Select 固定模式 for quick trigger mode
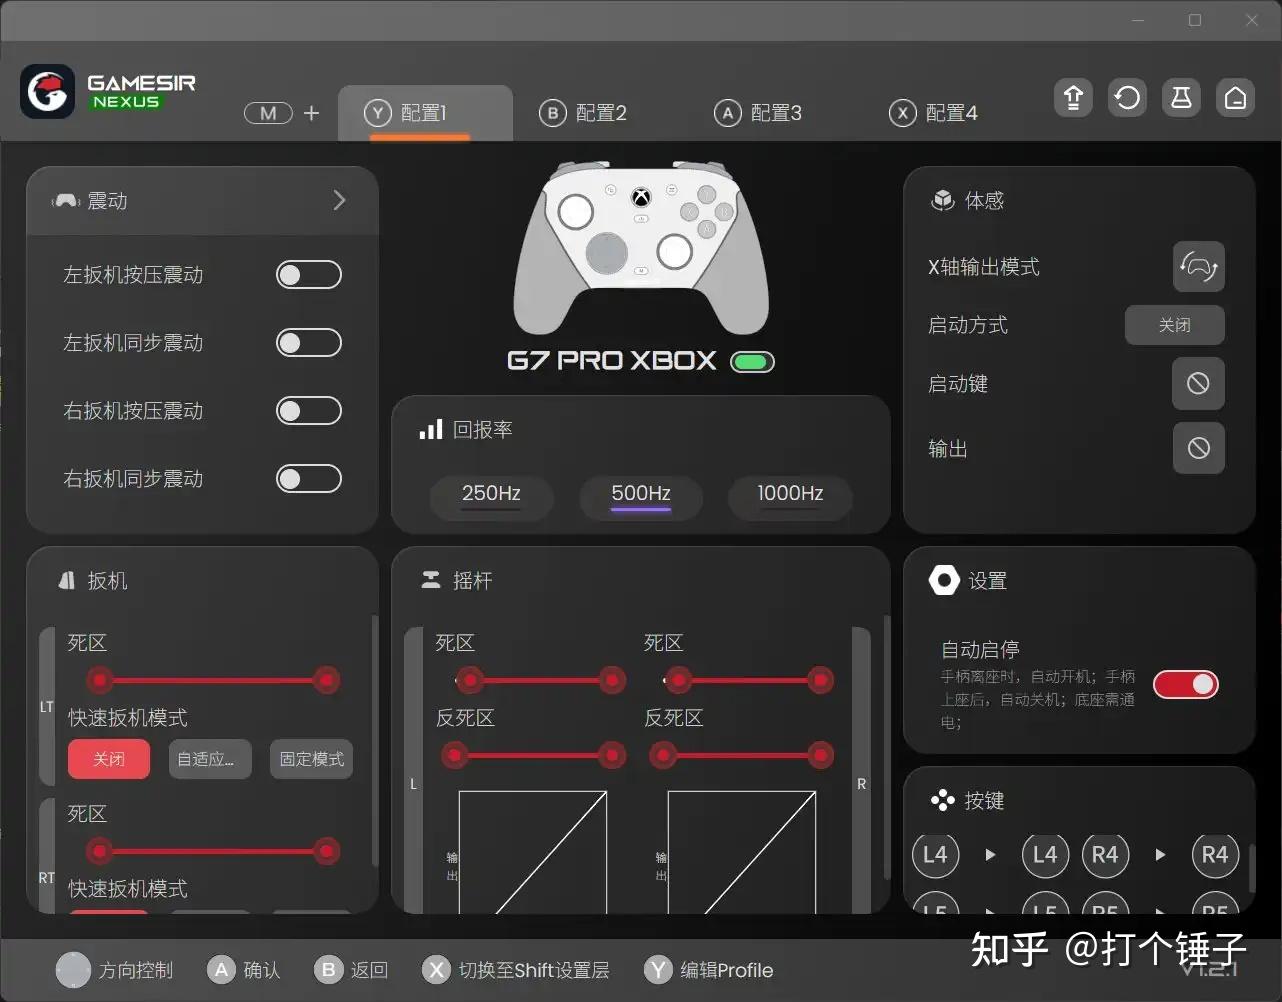1282x1002 pixels. coord(311,759)
